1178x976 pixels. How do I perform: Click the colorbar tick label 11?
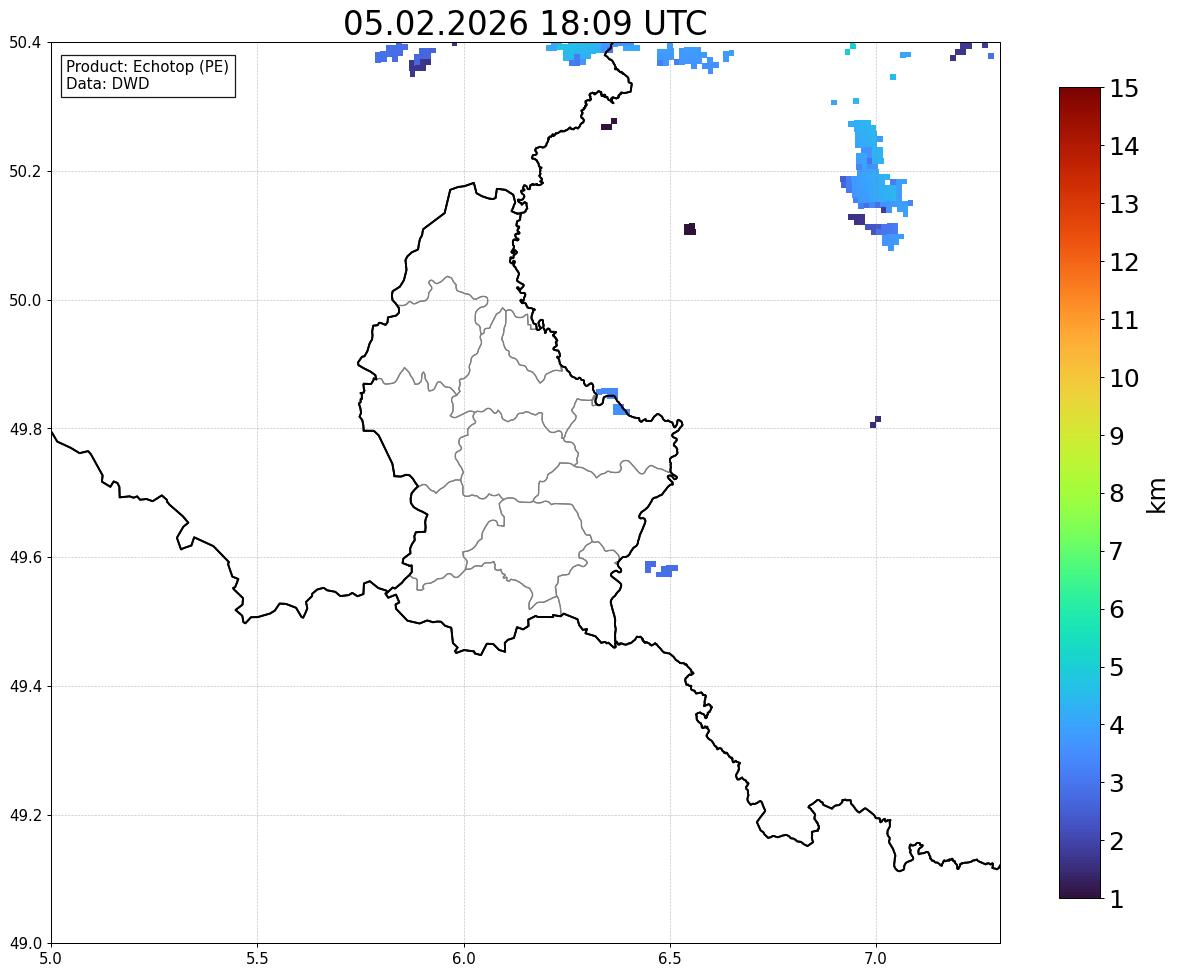1124,320
